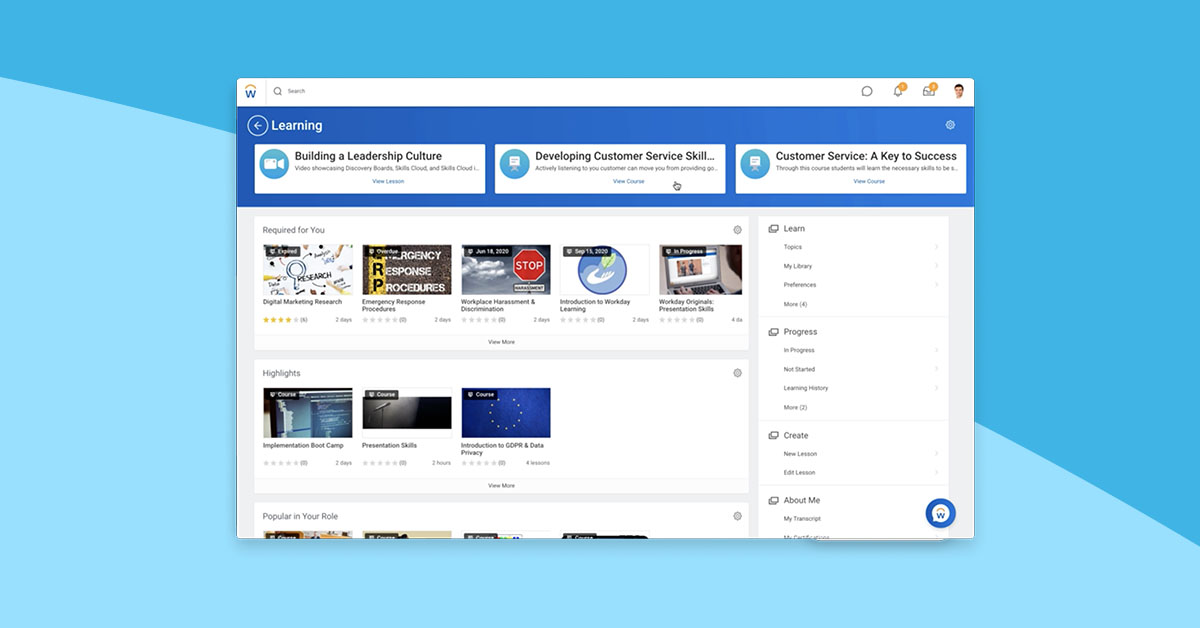
Task: Click View Lesson for Building a Leadership Culture
Action: click(x=388, y=182)
